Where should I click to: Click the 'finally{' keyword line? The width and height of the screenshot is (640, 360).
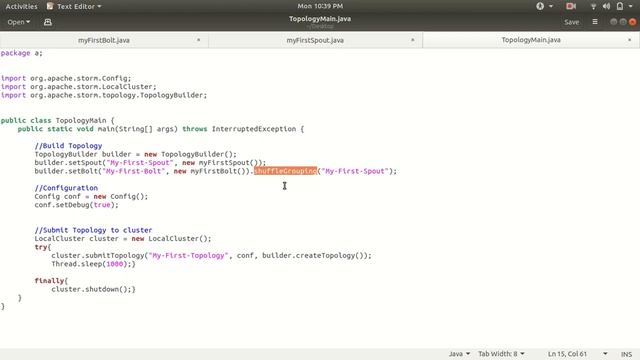tap(51, 281)
